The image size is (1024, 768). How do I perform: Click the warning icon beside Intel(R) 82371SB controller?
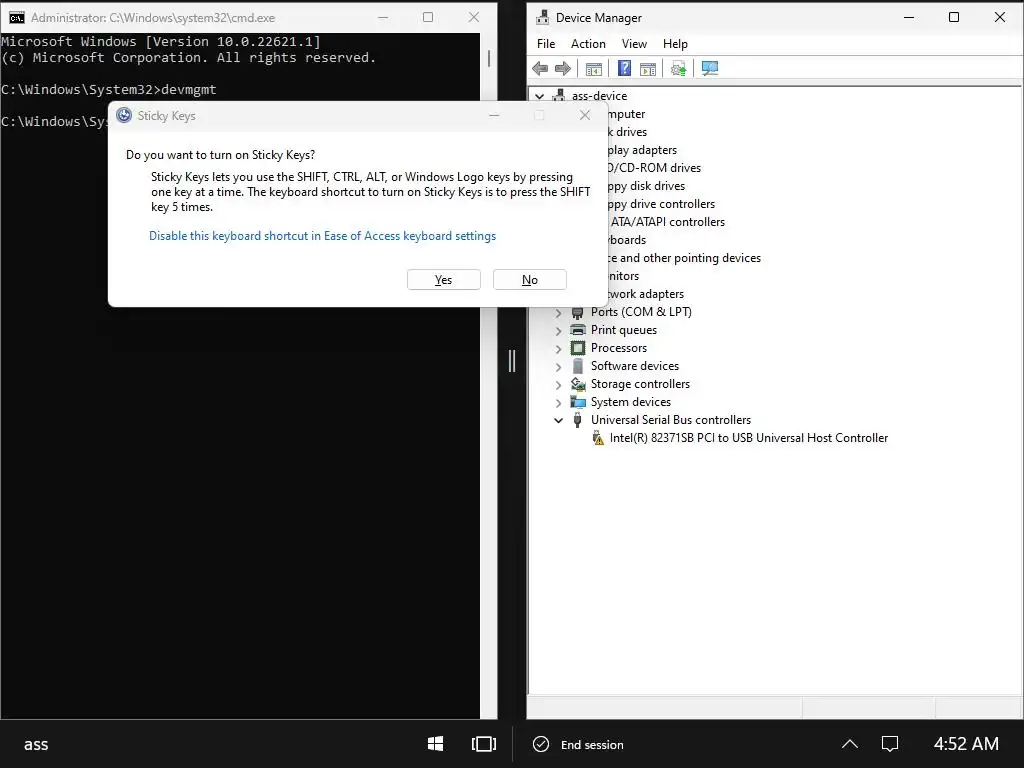pos(598,438)
